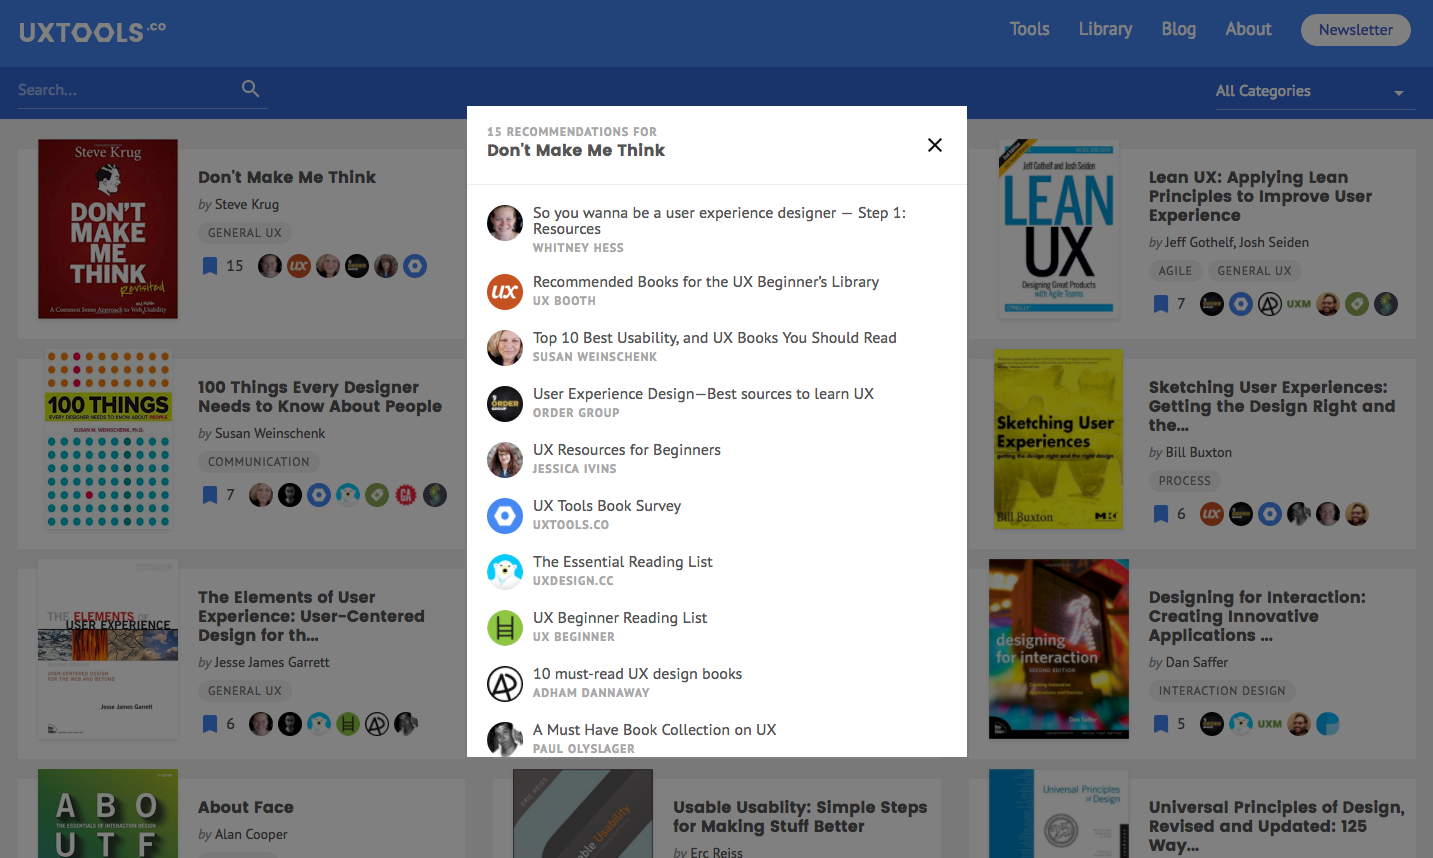This screenshot has width=1433, height=858.
Task: Click 100 Things book cover thumbnail
Action: [108, 439]
